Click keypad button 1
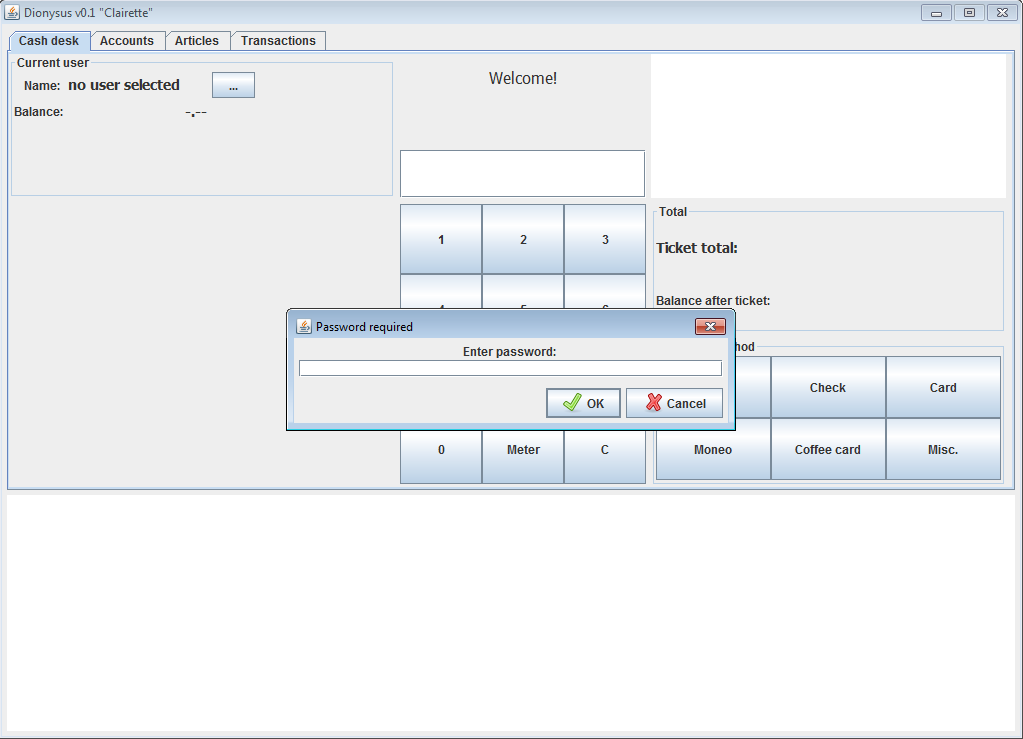Screen dimensions: 1023x739 click(441, 239)
